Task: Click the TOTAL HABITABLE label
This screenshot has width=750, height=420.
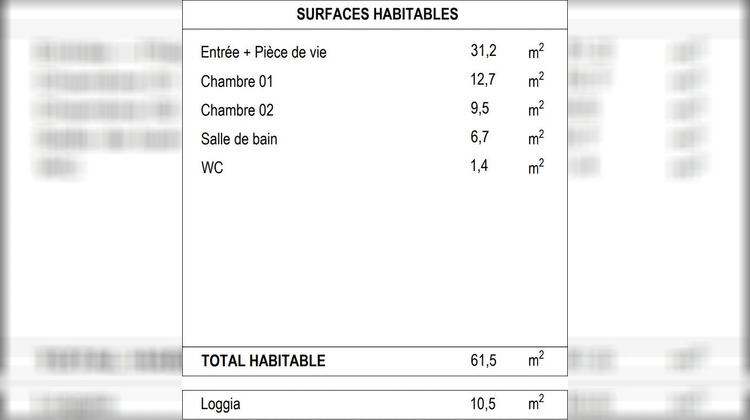Action: coord(263,360)
